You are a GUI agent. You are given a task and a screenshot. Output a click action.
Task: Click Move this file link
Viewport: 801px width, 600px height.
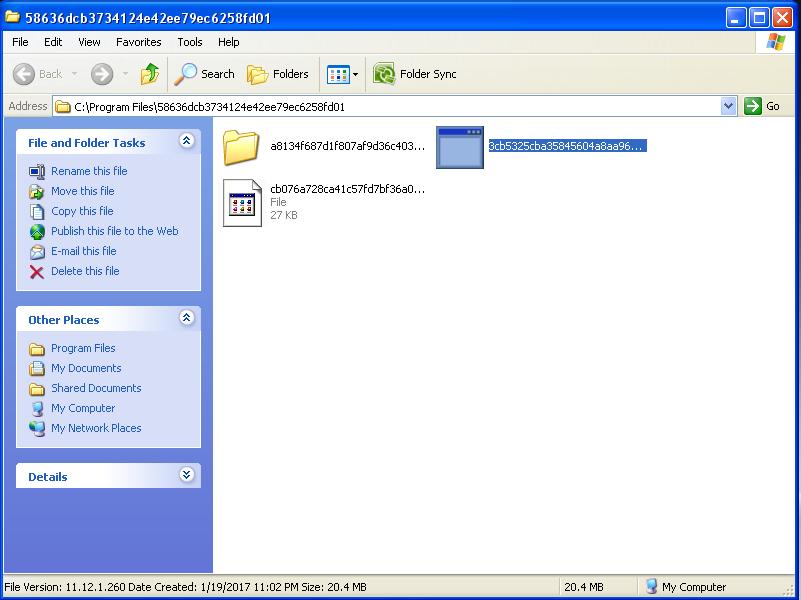83,191
